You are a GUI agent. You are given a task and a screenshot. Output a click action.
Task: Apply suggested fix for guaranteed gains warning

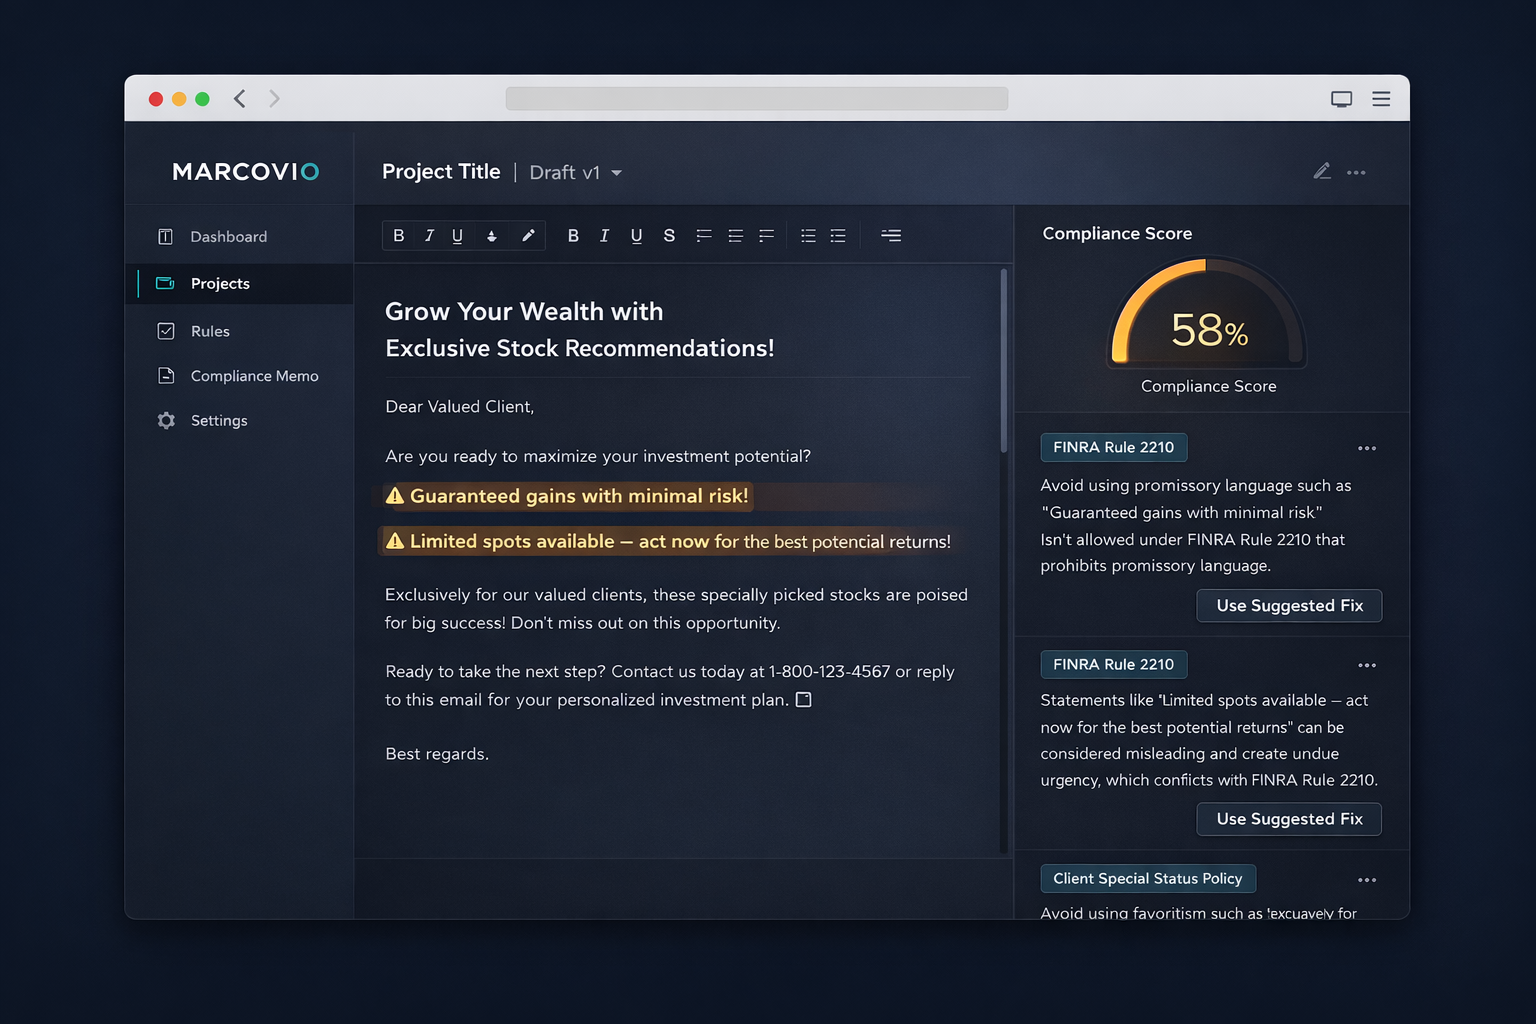1289,606
